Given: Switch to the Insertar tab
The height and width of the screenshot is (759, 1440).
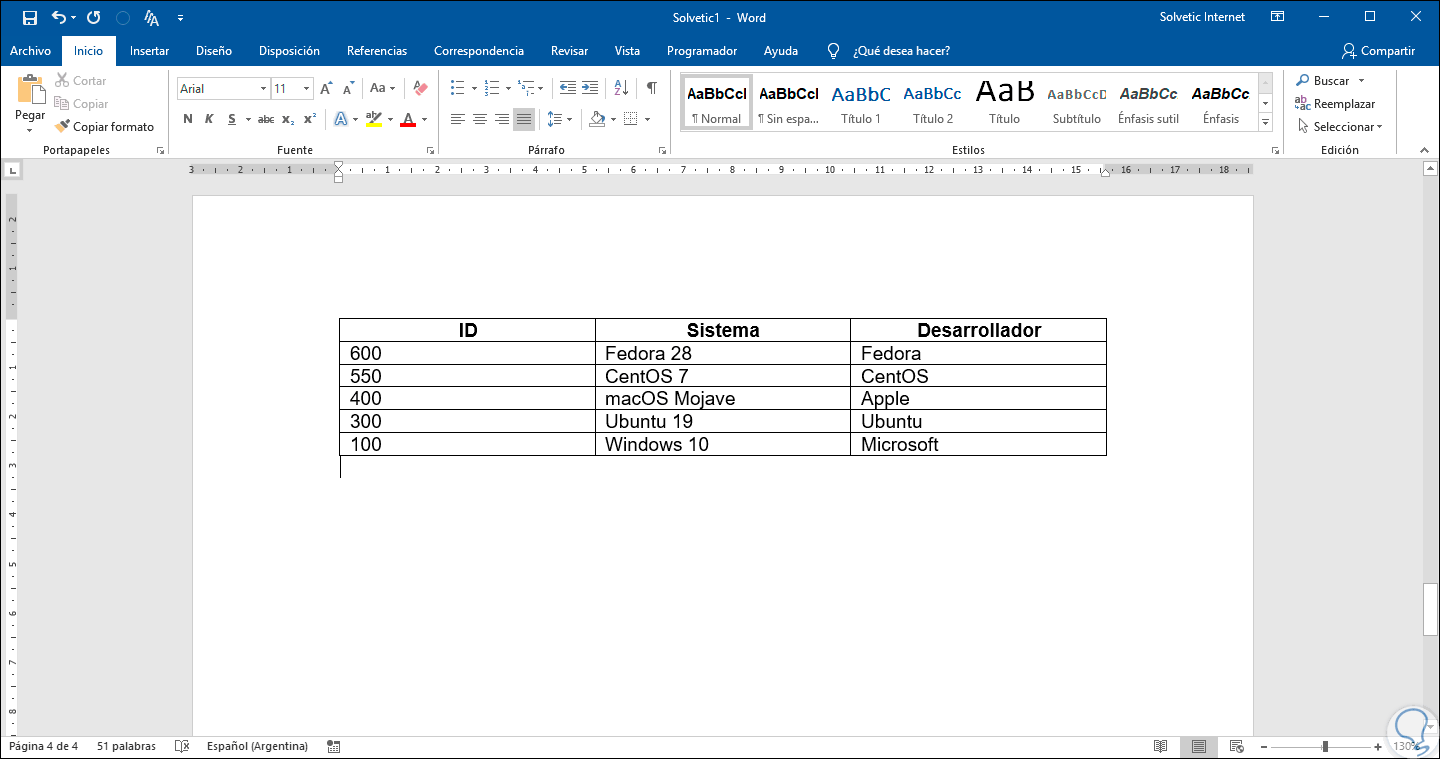Looking at the screenshot, I should click(149, 51).
